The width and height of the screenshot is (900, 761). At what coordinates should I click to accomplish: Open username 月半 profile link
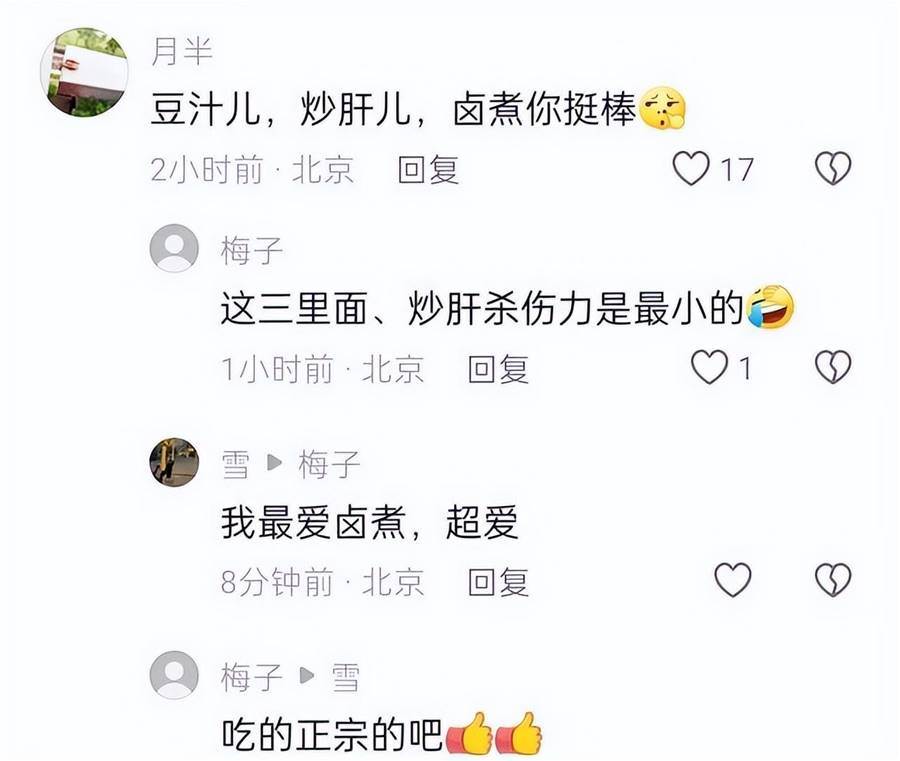tap(182, 51)
